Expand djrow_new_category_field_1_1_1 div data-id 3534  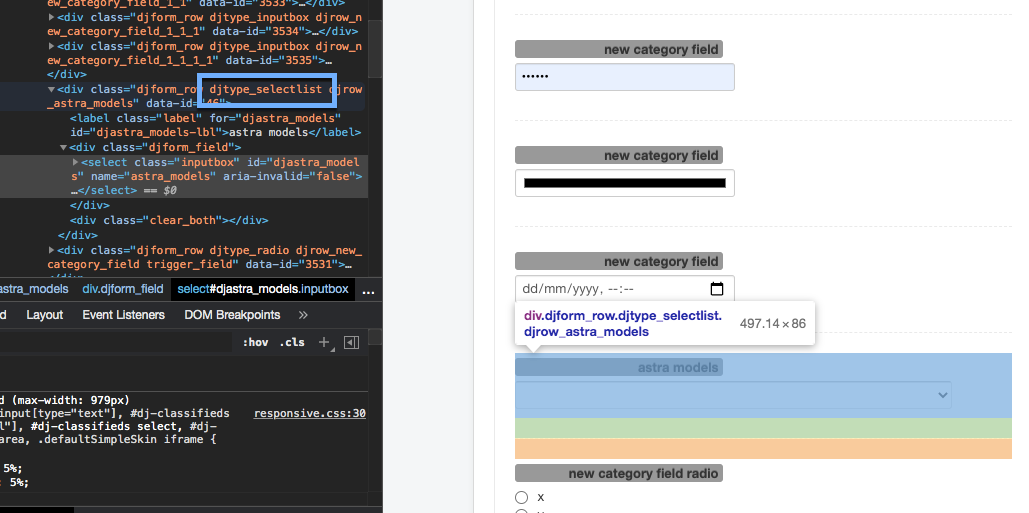(51, 17)
